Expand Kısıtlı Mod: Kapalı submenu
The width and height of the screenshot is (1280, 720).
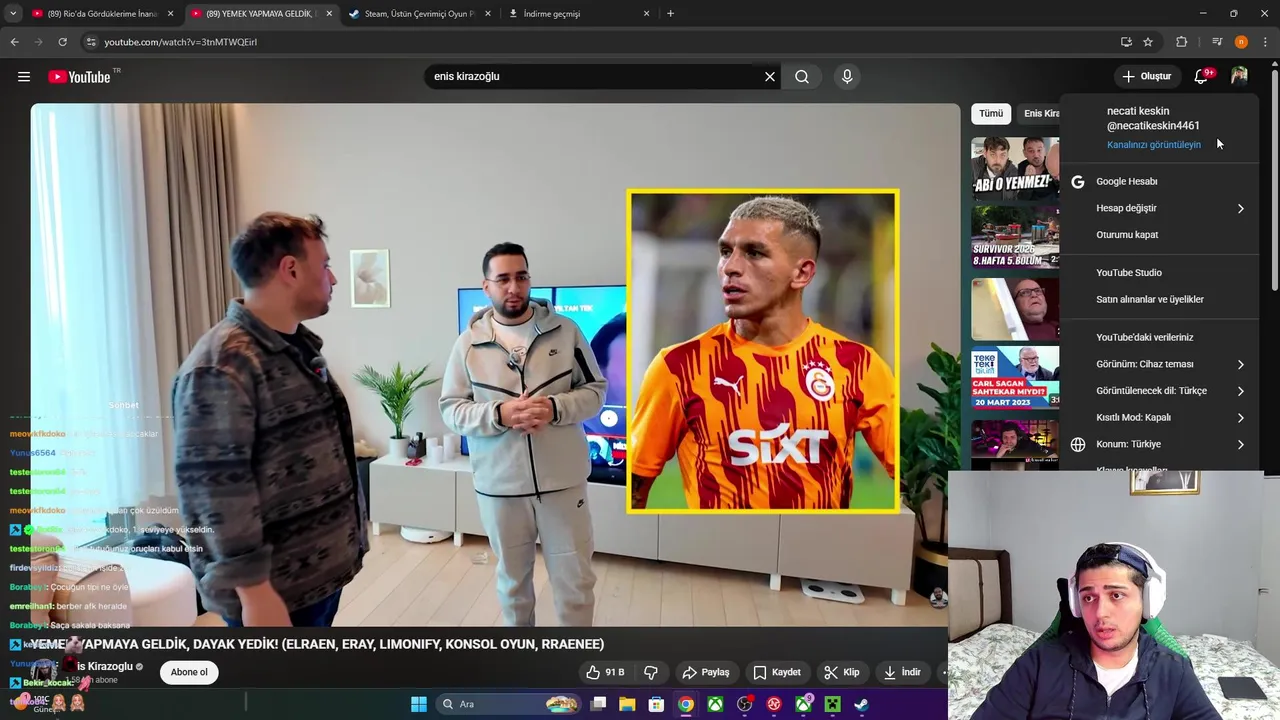pyautogui.click(x=1160, y=417)
